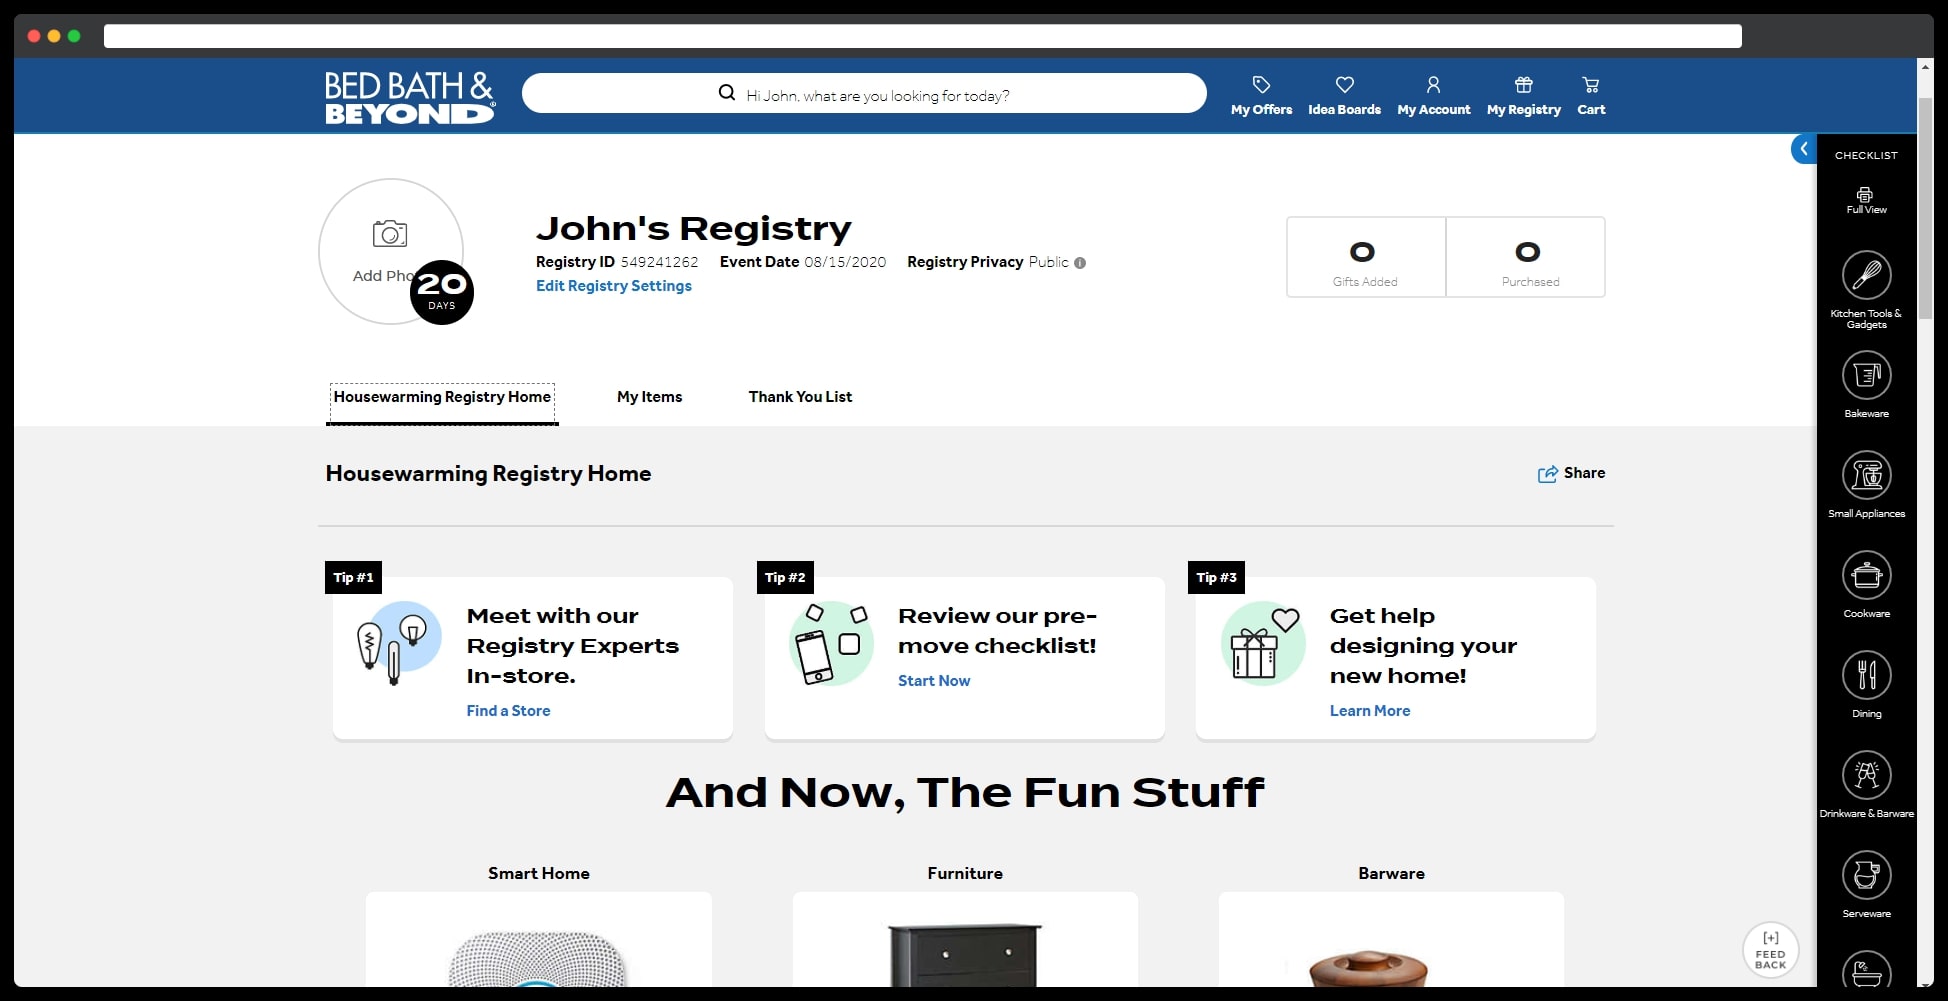Screen dimensions: 1948x1001
Task: Switch to My Items tab
Action: [649, 397]
